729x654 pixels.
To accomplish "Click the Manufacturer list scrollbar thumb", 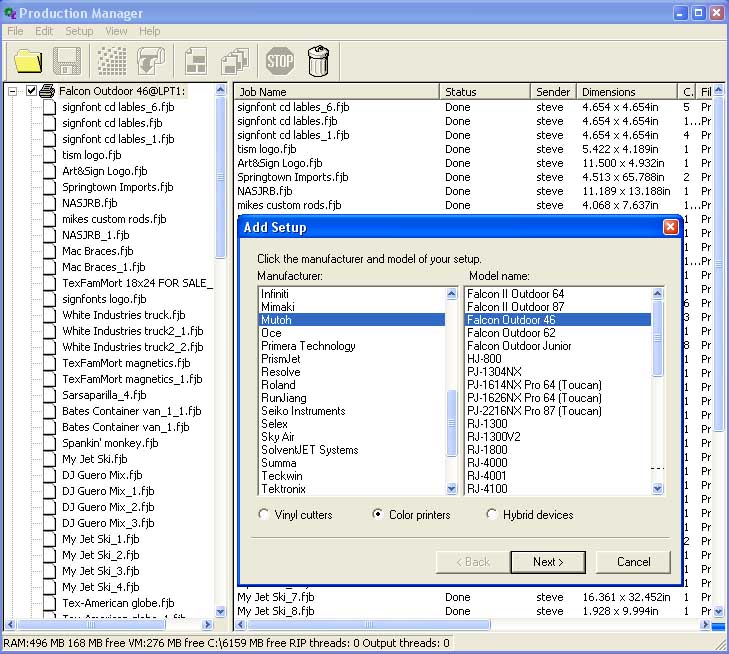I will point(451,423).
